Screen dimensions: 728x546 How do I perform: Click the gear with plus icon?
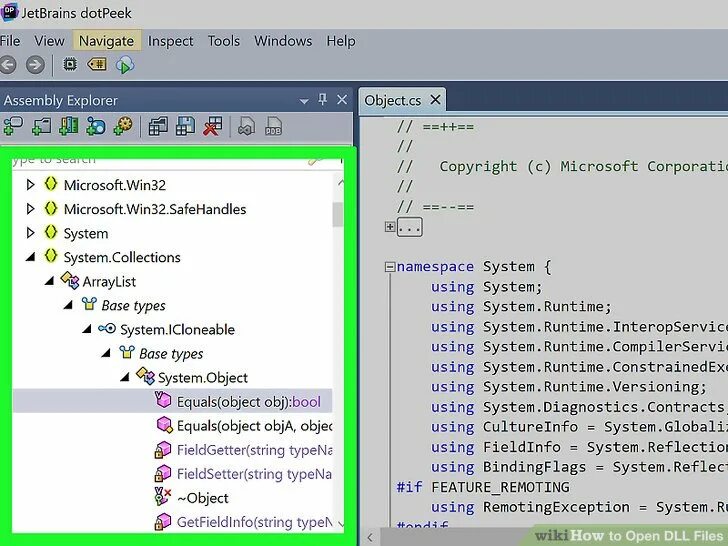[x=123, y=126]
